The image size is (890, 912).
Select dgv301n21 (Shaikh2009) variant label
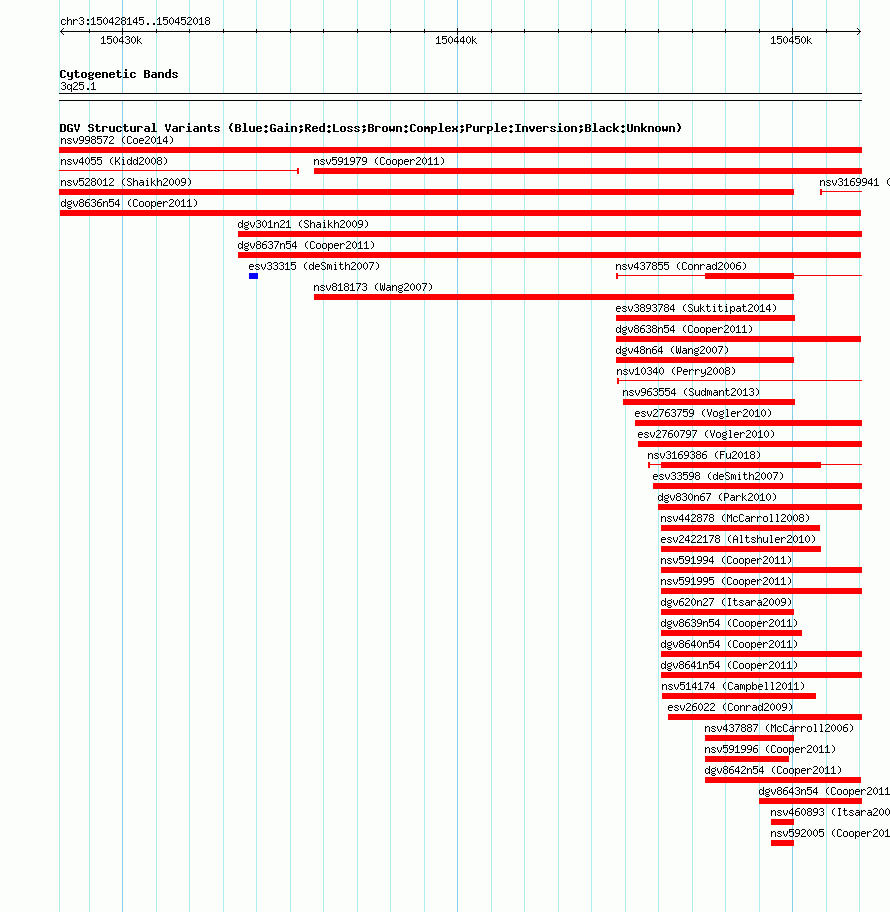303,224
